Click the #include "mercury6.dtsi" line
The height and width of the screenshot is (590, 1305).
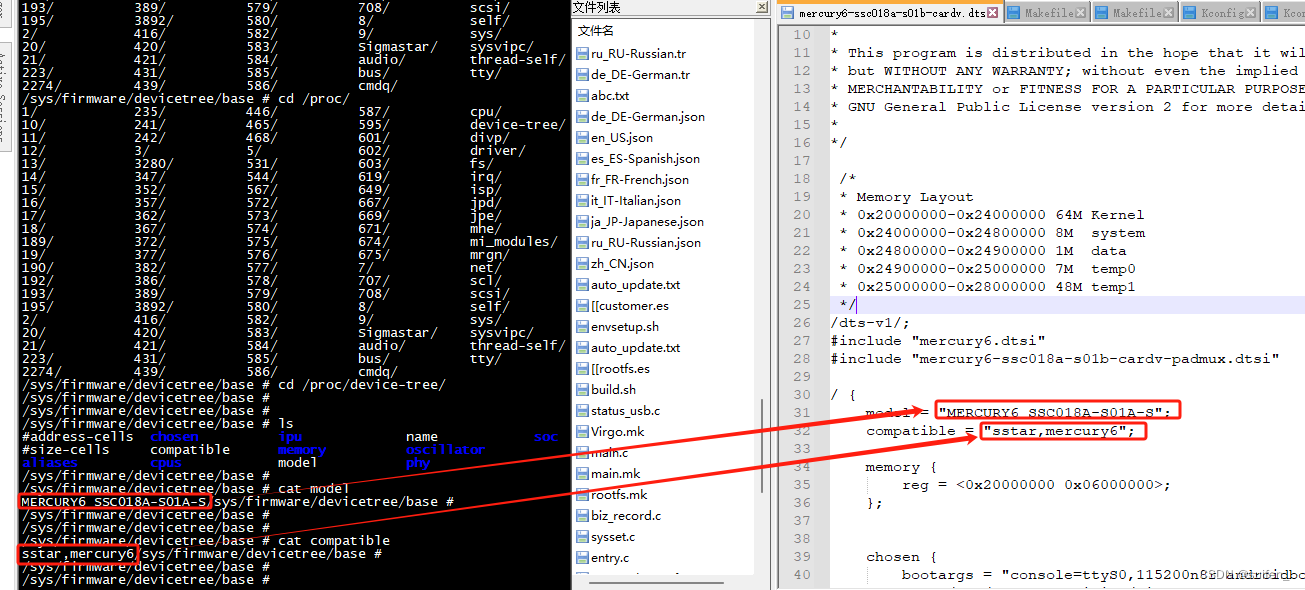click(x=938, y=341)
